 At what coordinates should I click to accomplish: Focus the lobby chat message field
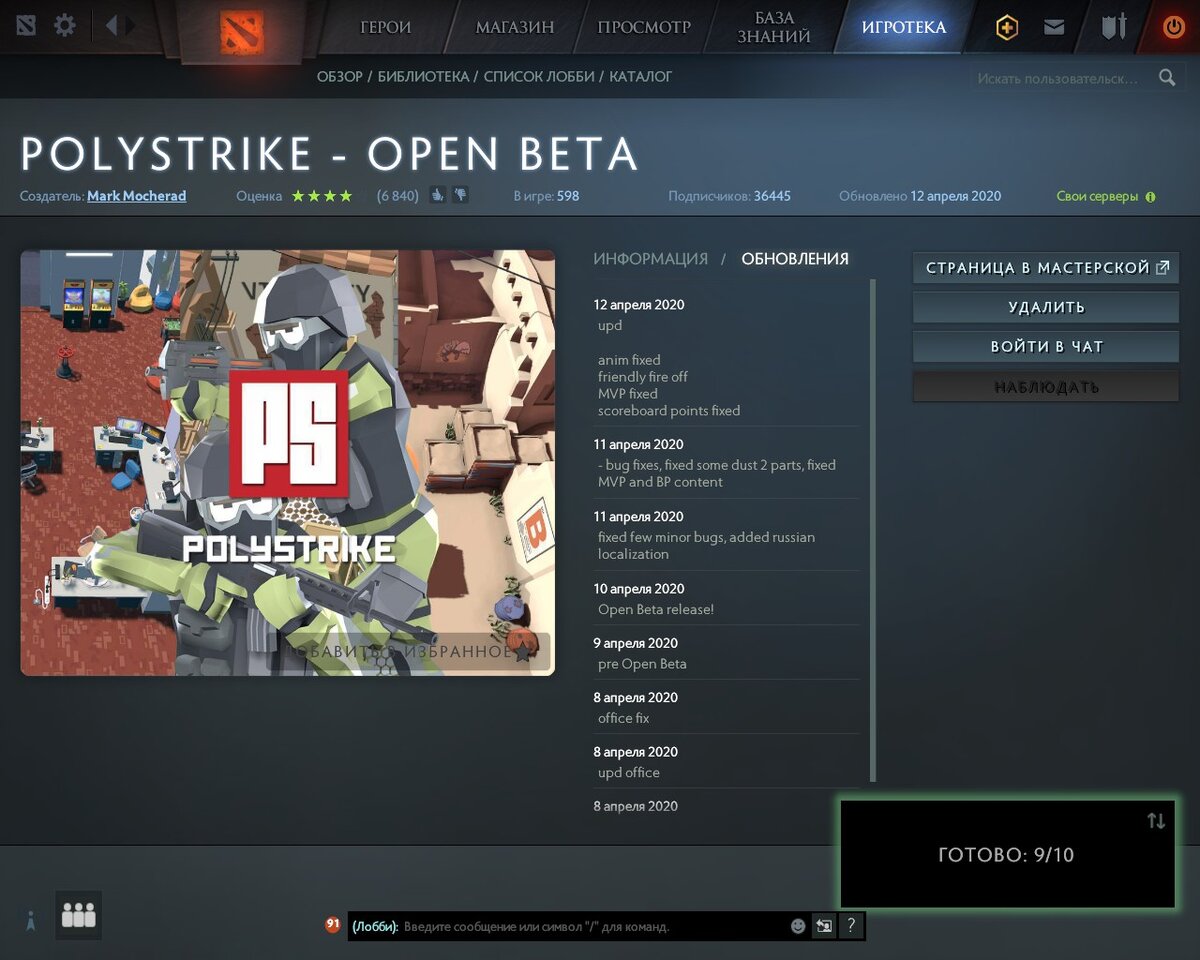[x=592, y=926]
